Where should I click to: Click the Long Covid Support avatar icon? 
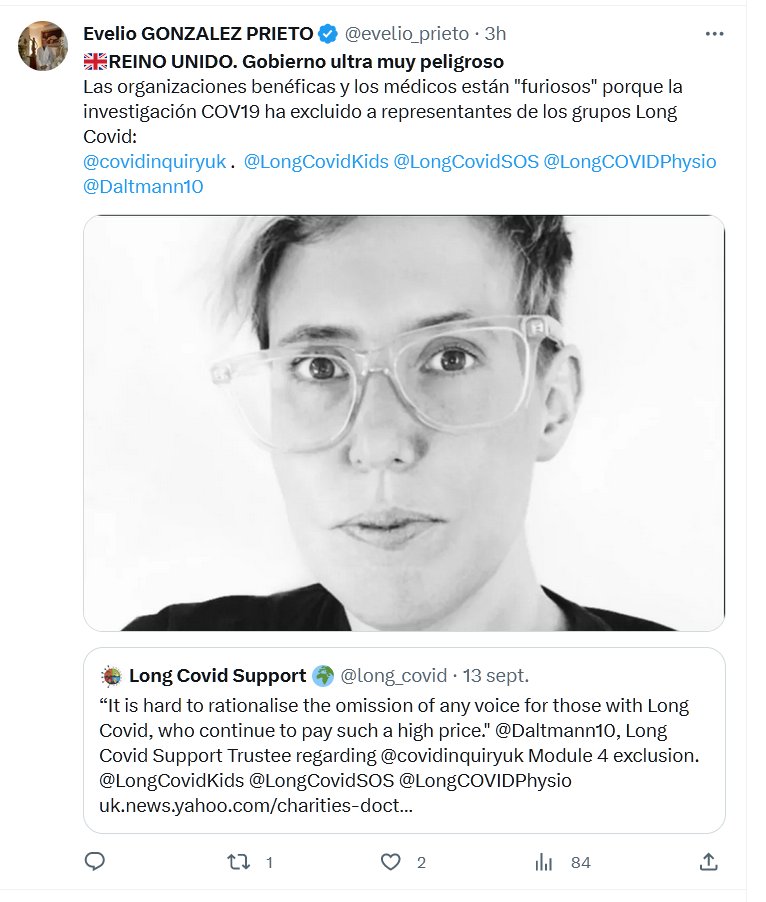tap(112, 675)
